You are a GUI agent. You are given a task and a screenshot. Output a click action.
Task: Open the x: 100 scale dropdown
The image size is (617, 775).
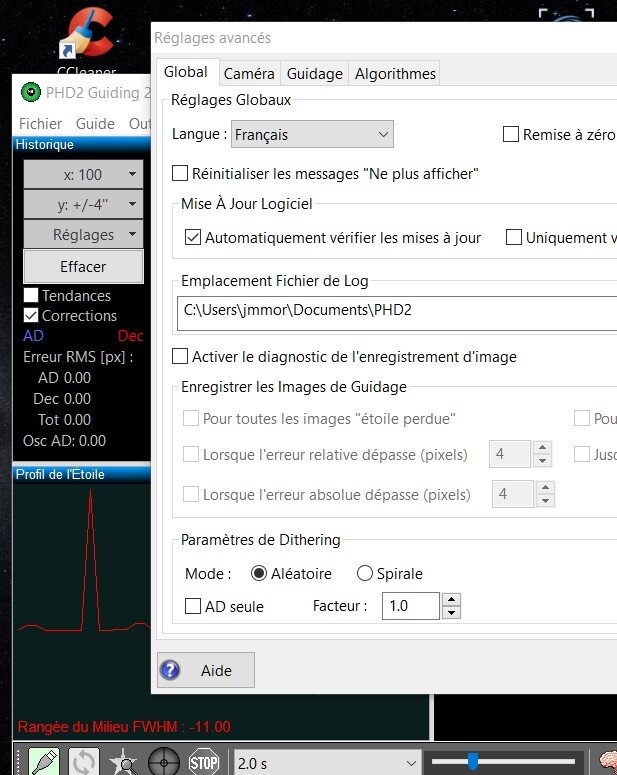[84, 174]
